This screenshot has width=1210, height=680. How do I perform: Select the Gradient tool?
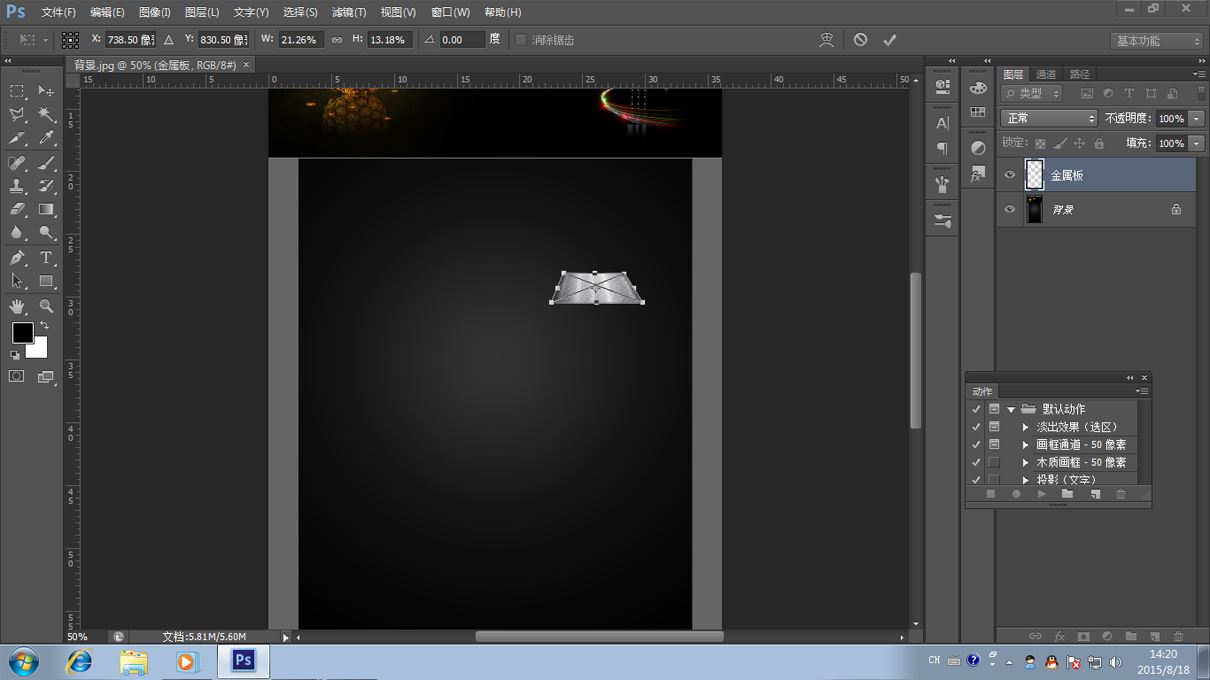click(x=46, y=210)
